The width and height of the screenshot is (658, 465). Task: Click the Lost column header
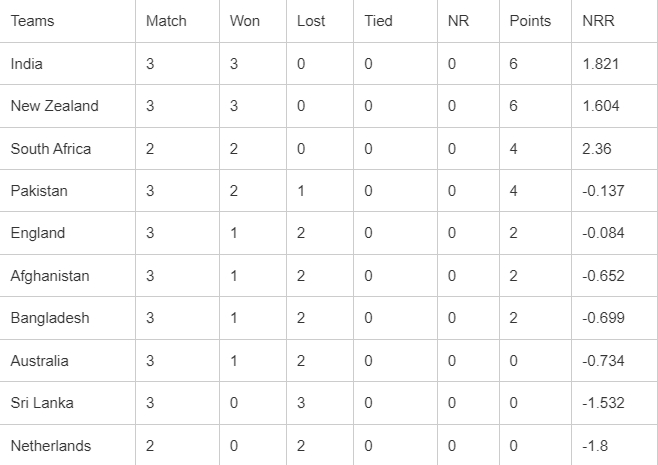(311, 21)
